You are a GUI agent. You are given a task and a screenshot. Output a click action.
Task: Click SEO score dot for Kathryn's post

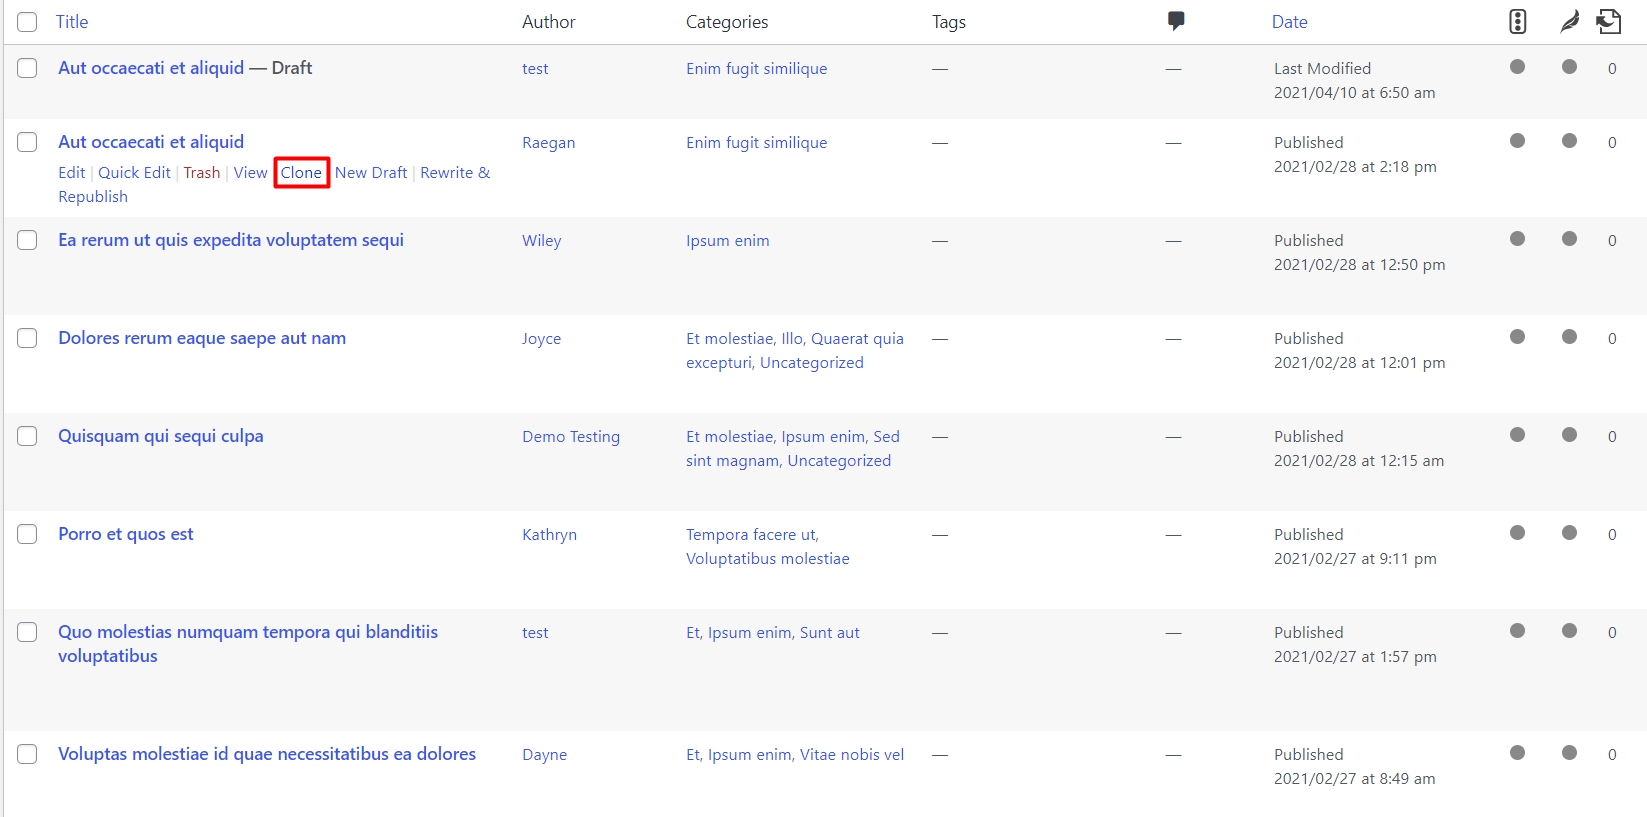pyautogui.click(x=1518, y=533)
